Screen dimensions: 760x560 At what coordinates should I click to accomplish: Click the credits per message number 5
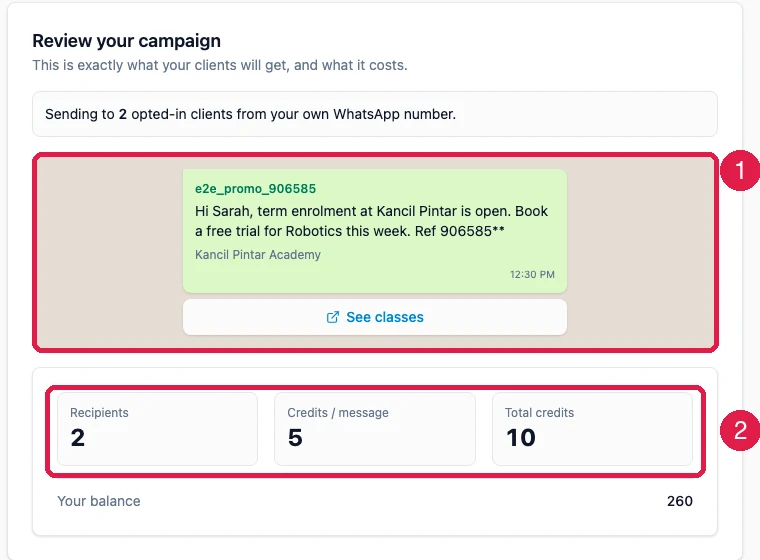point(295,438)
